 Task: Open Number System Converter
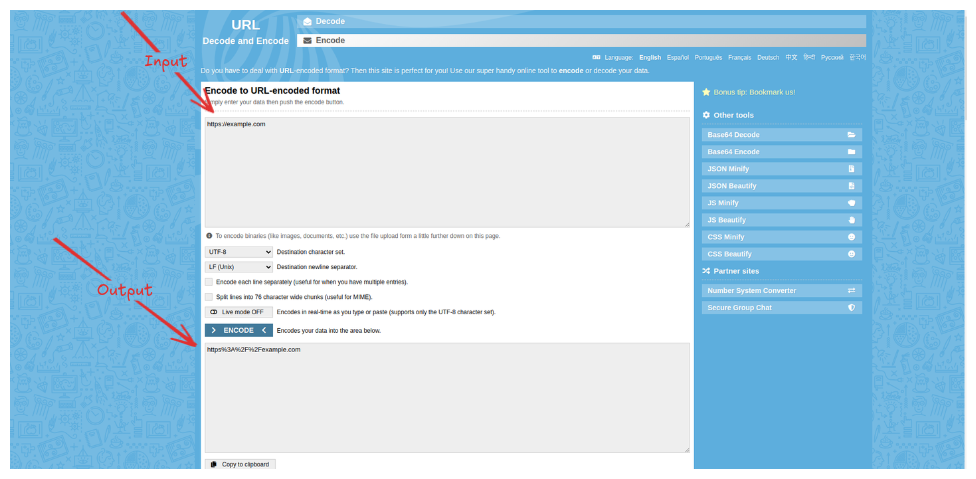point(782,291)
